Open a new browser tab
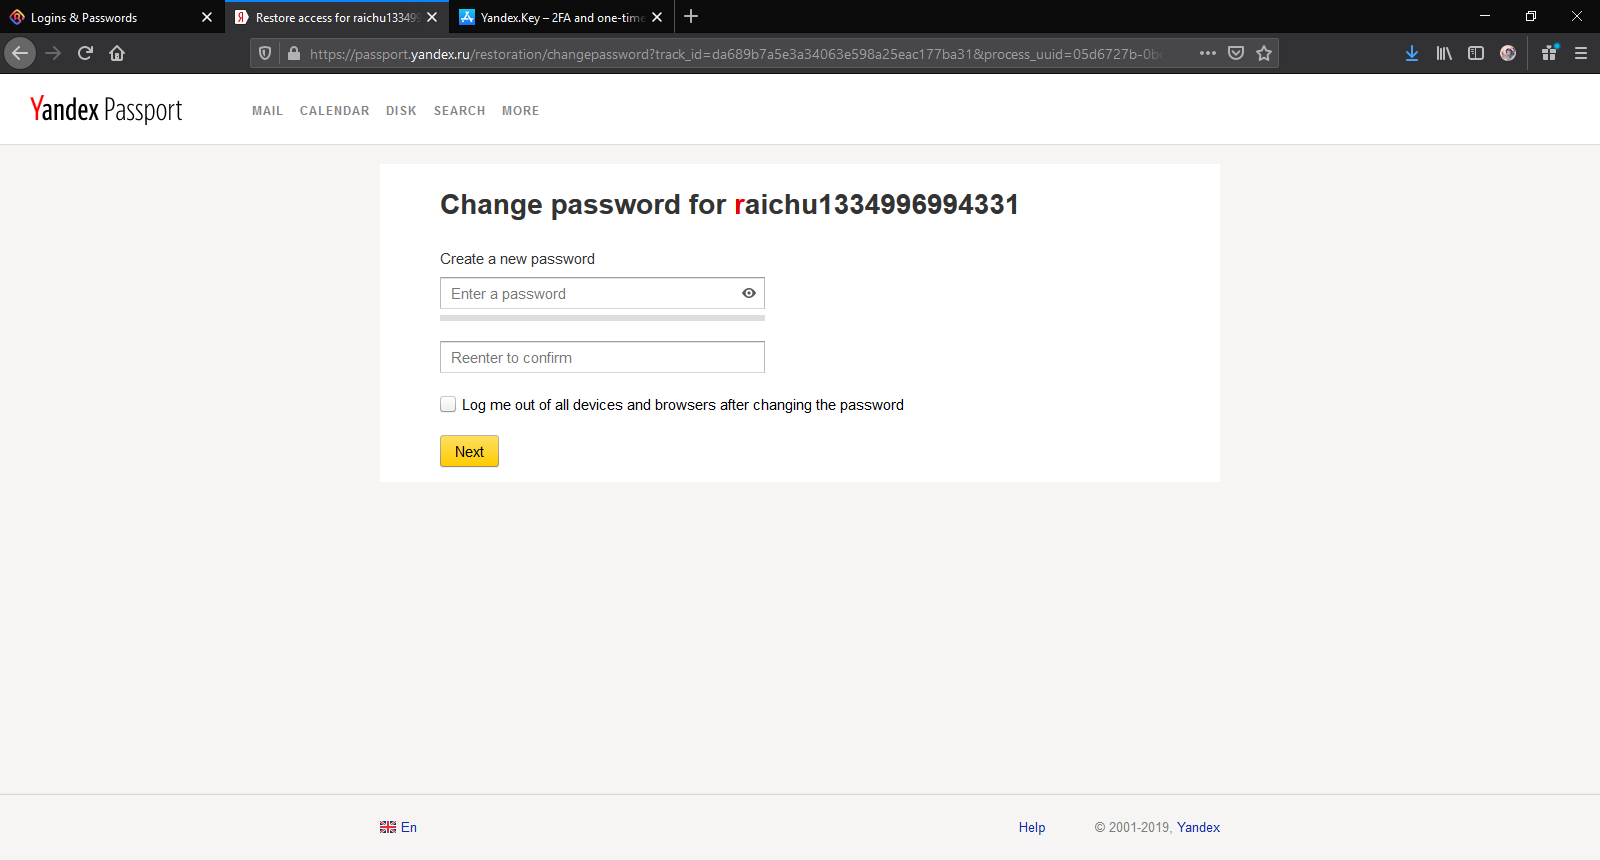 tap(691, 16)
